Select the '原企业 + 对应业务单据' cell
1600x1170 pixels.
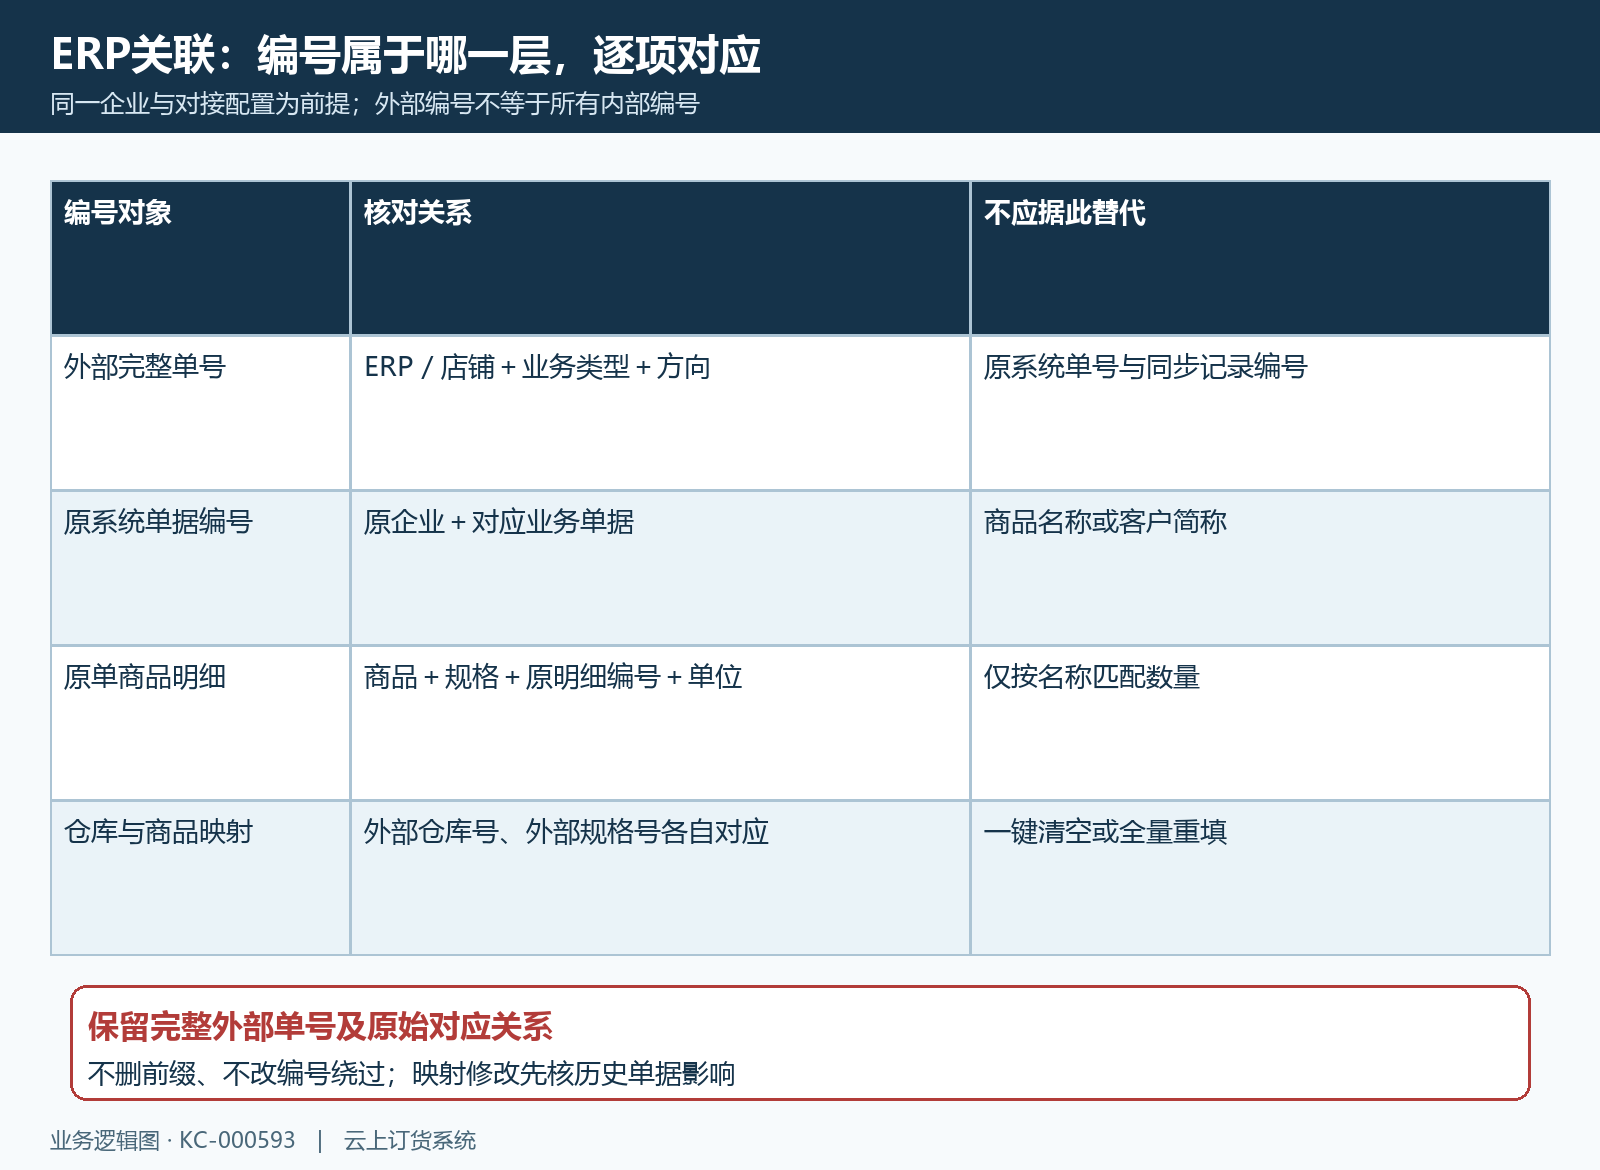(660, 568)
